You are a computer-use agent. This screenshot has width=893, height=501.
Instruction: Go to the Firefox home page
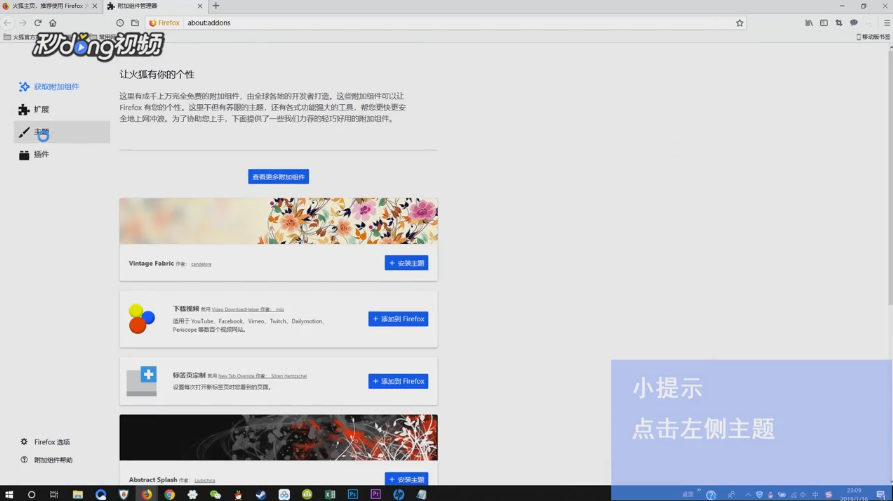(53, 23)
